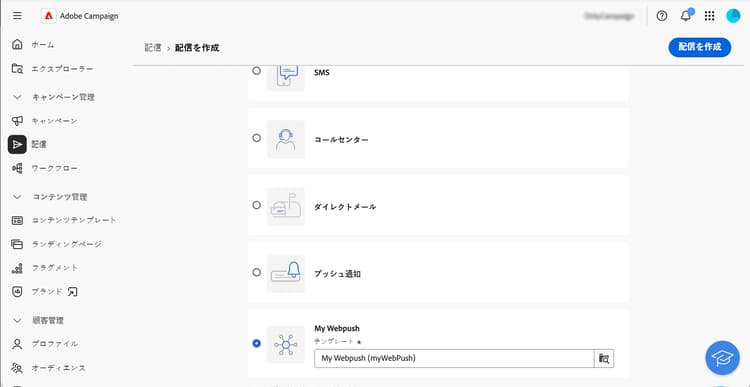Open ランディングページ in the sidebar
Image resolution: width=750 pixels, height=387 pixels.
(x=66, y=244)
